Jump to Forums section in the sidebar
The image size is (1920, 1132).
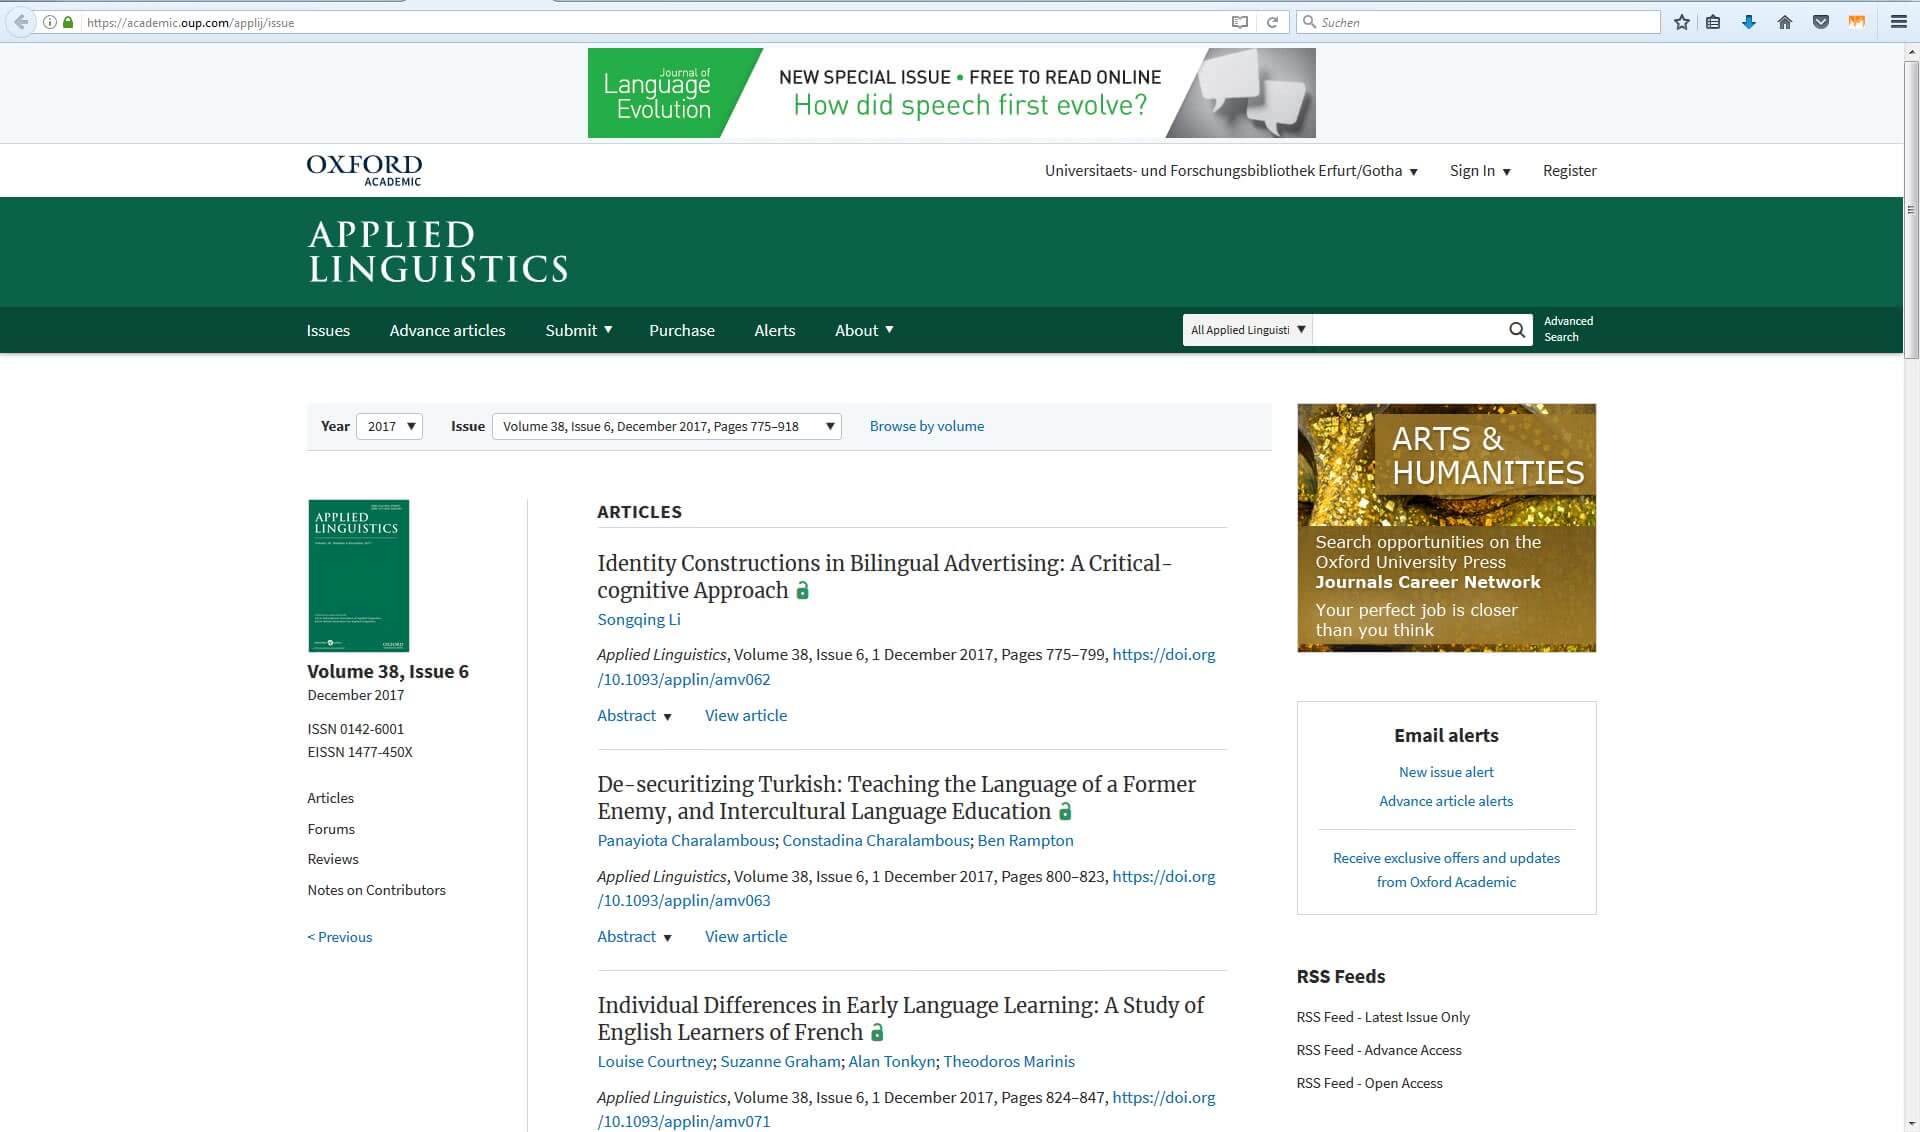click(x=331, y=829)
